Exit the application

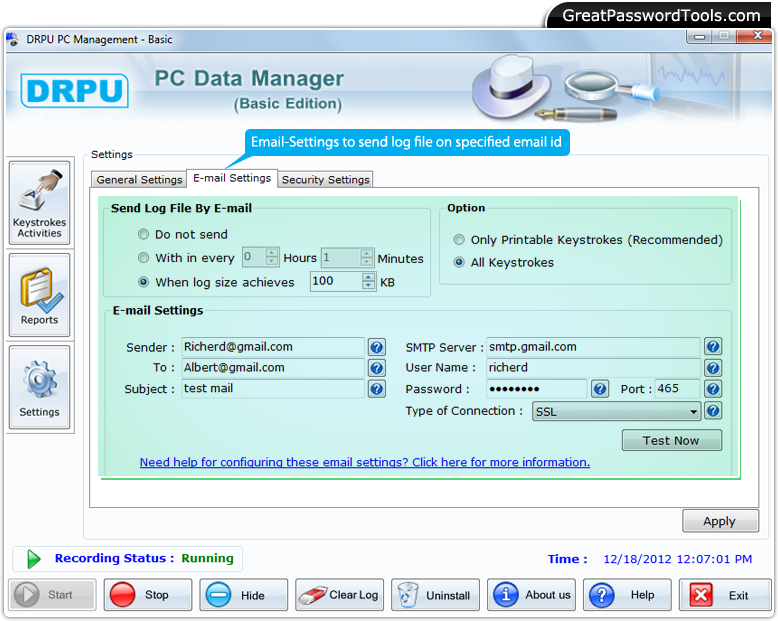pos(723,595)
